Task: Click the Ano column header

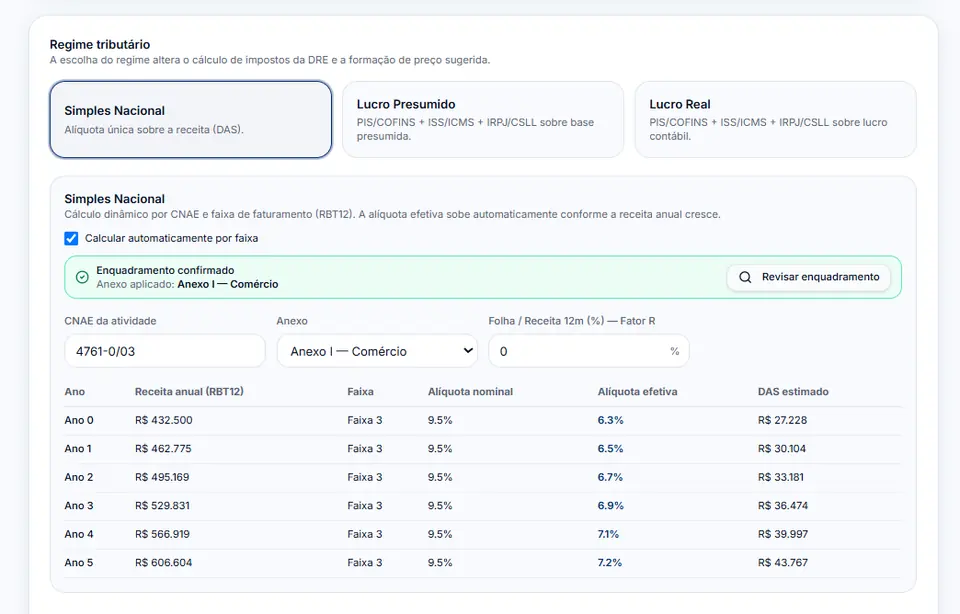Action: [75, 392]
